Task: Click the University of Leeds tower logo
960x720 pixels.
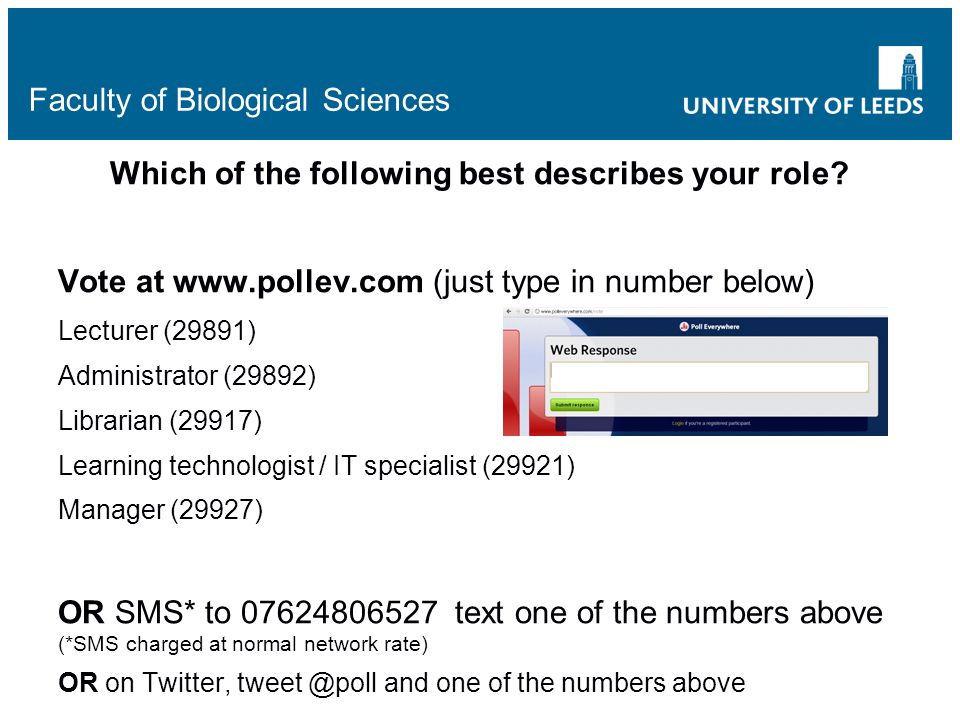Action: [900, 68]
